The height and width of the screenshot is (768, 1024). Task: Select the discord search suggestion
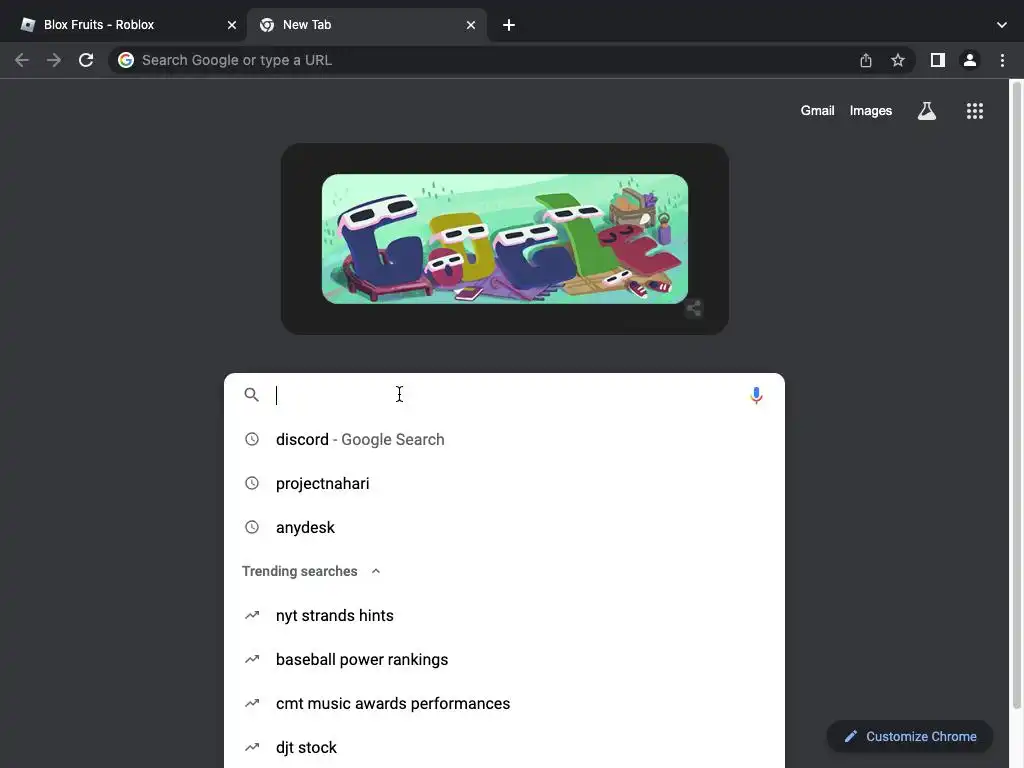coord(504,440)
